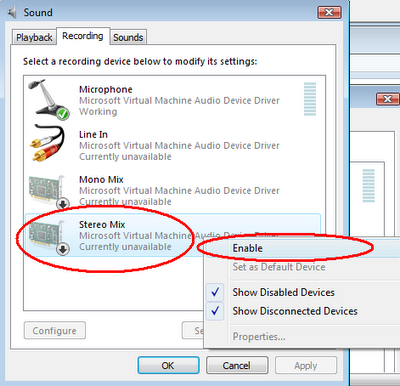Click the level meter in background window
This screenshot has width=400, height=386.
368,185
